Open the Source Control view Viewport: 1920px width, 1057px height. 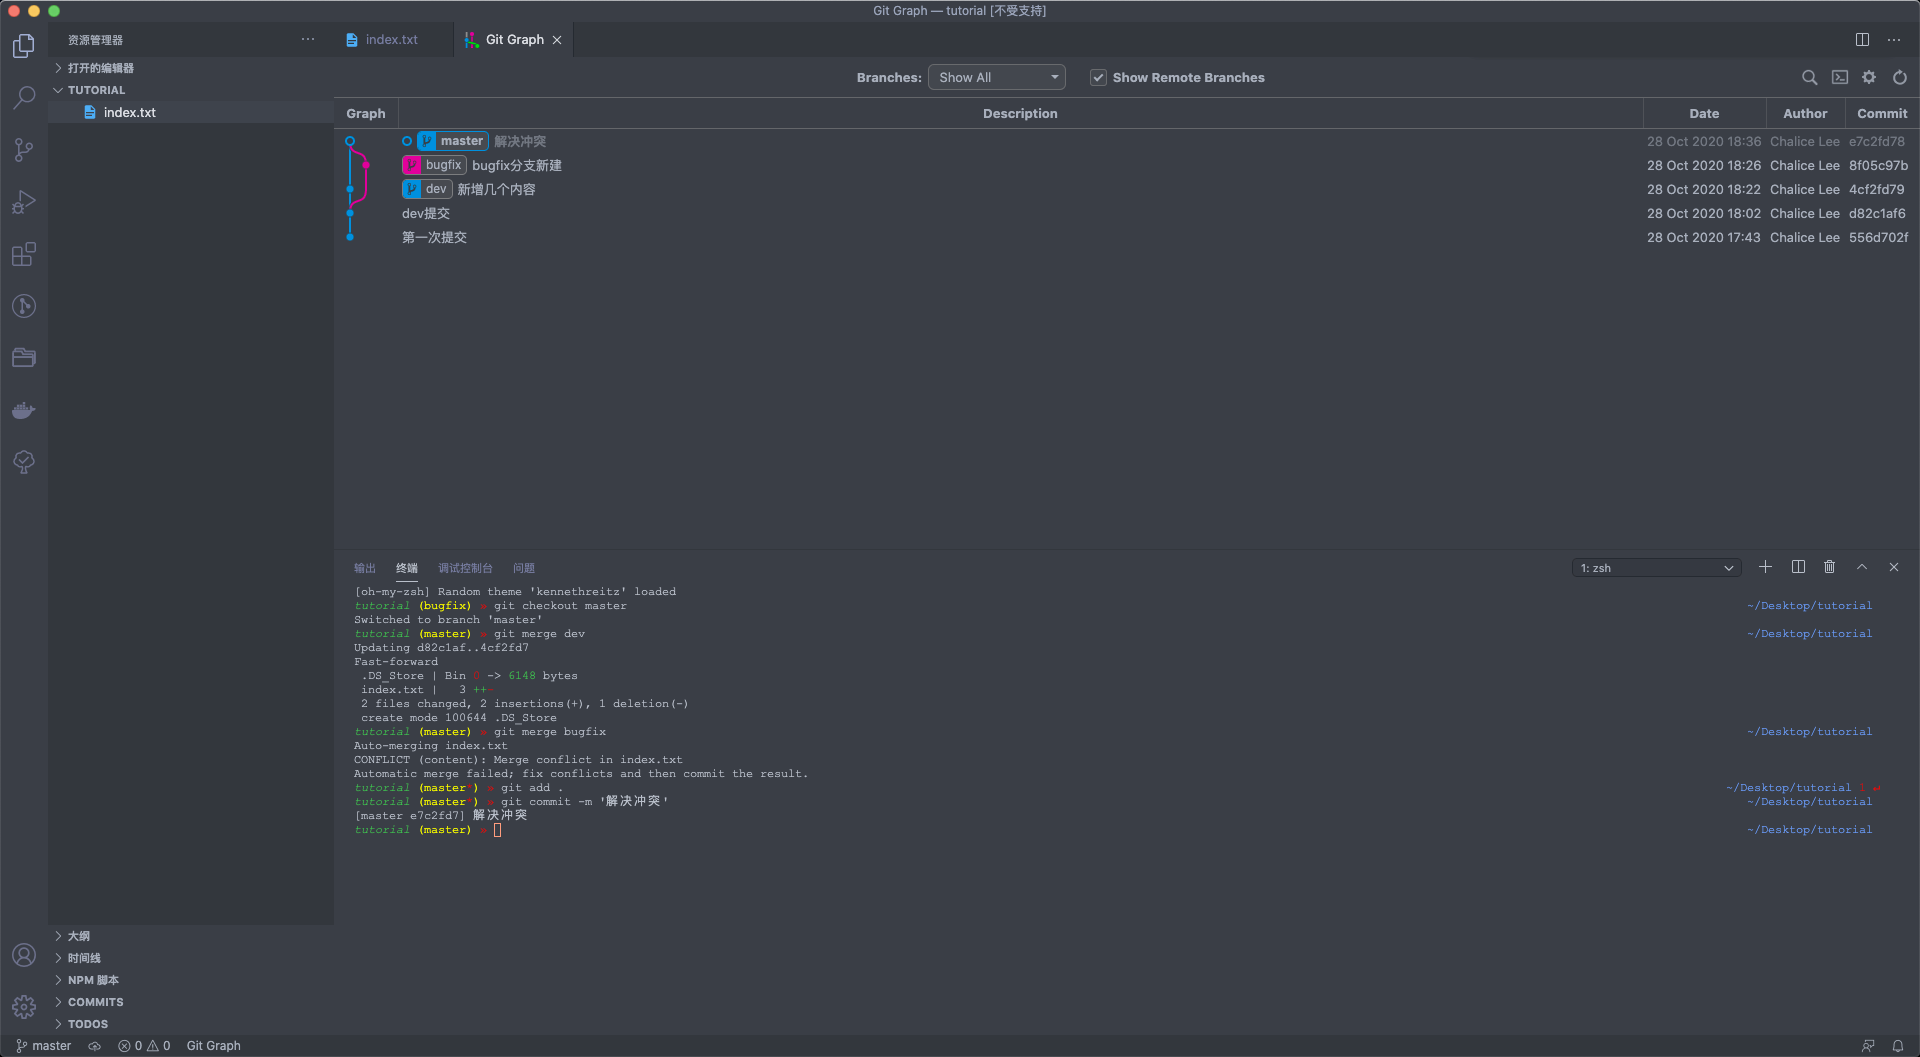click(x=24, y=150)
